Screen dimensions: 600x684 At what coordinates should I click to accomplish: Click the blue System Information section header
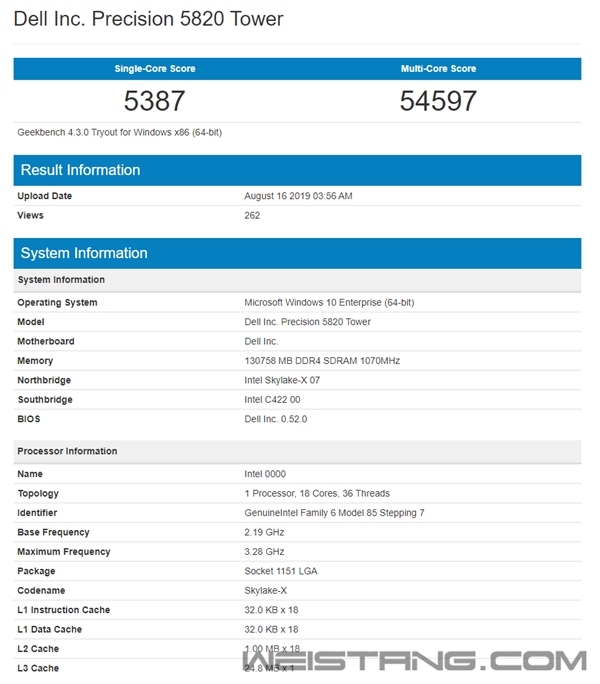[84, 253]
